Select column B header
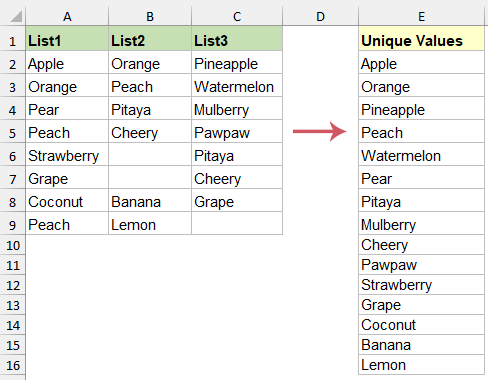 click(150, 16)
